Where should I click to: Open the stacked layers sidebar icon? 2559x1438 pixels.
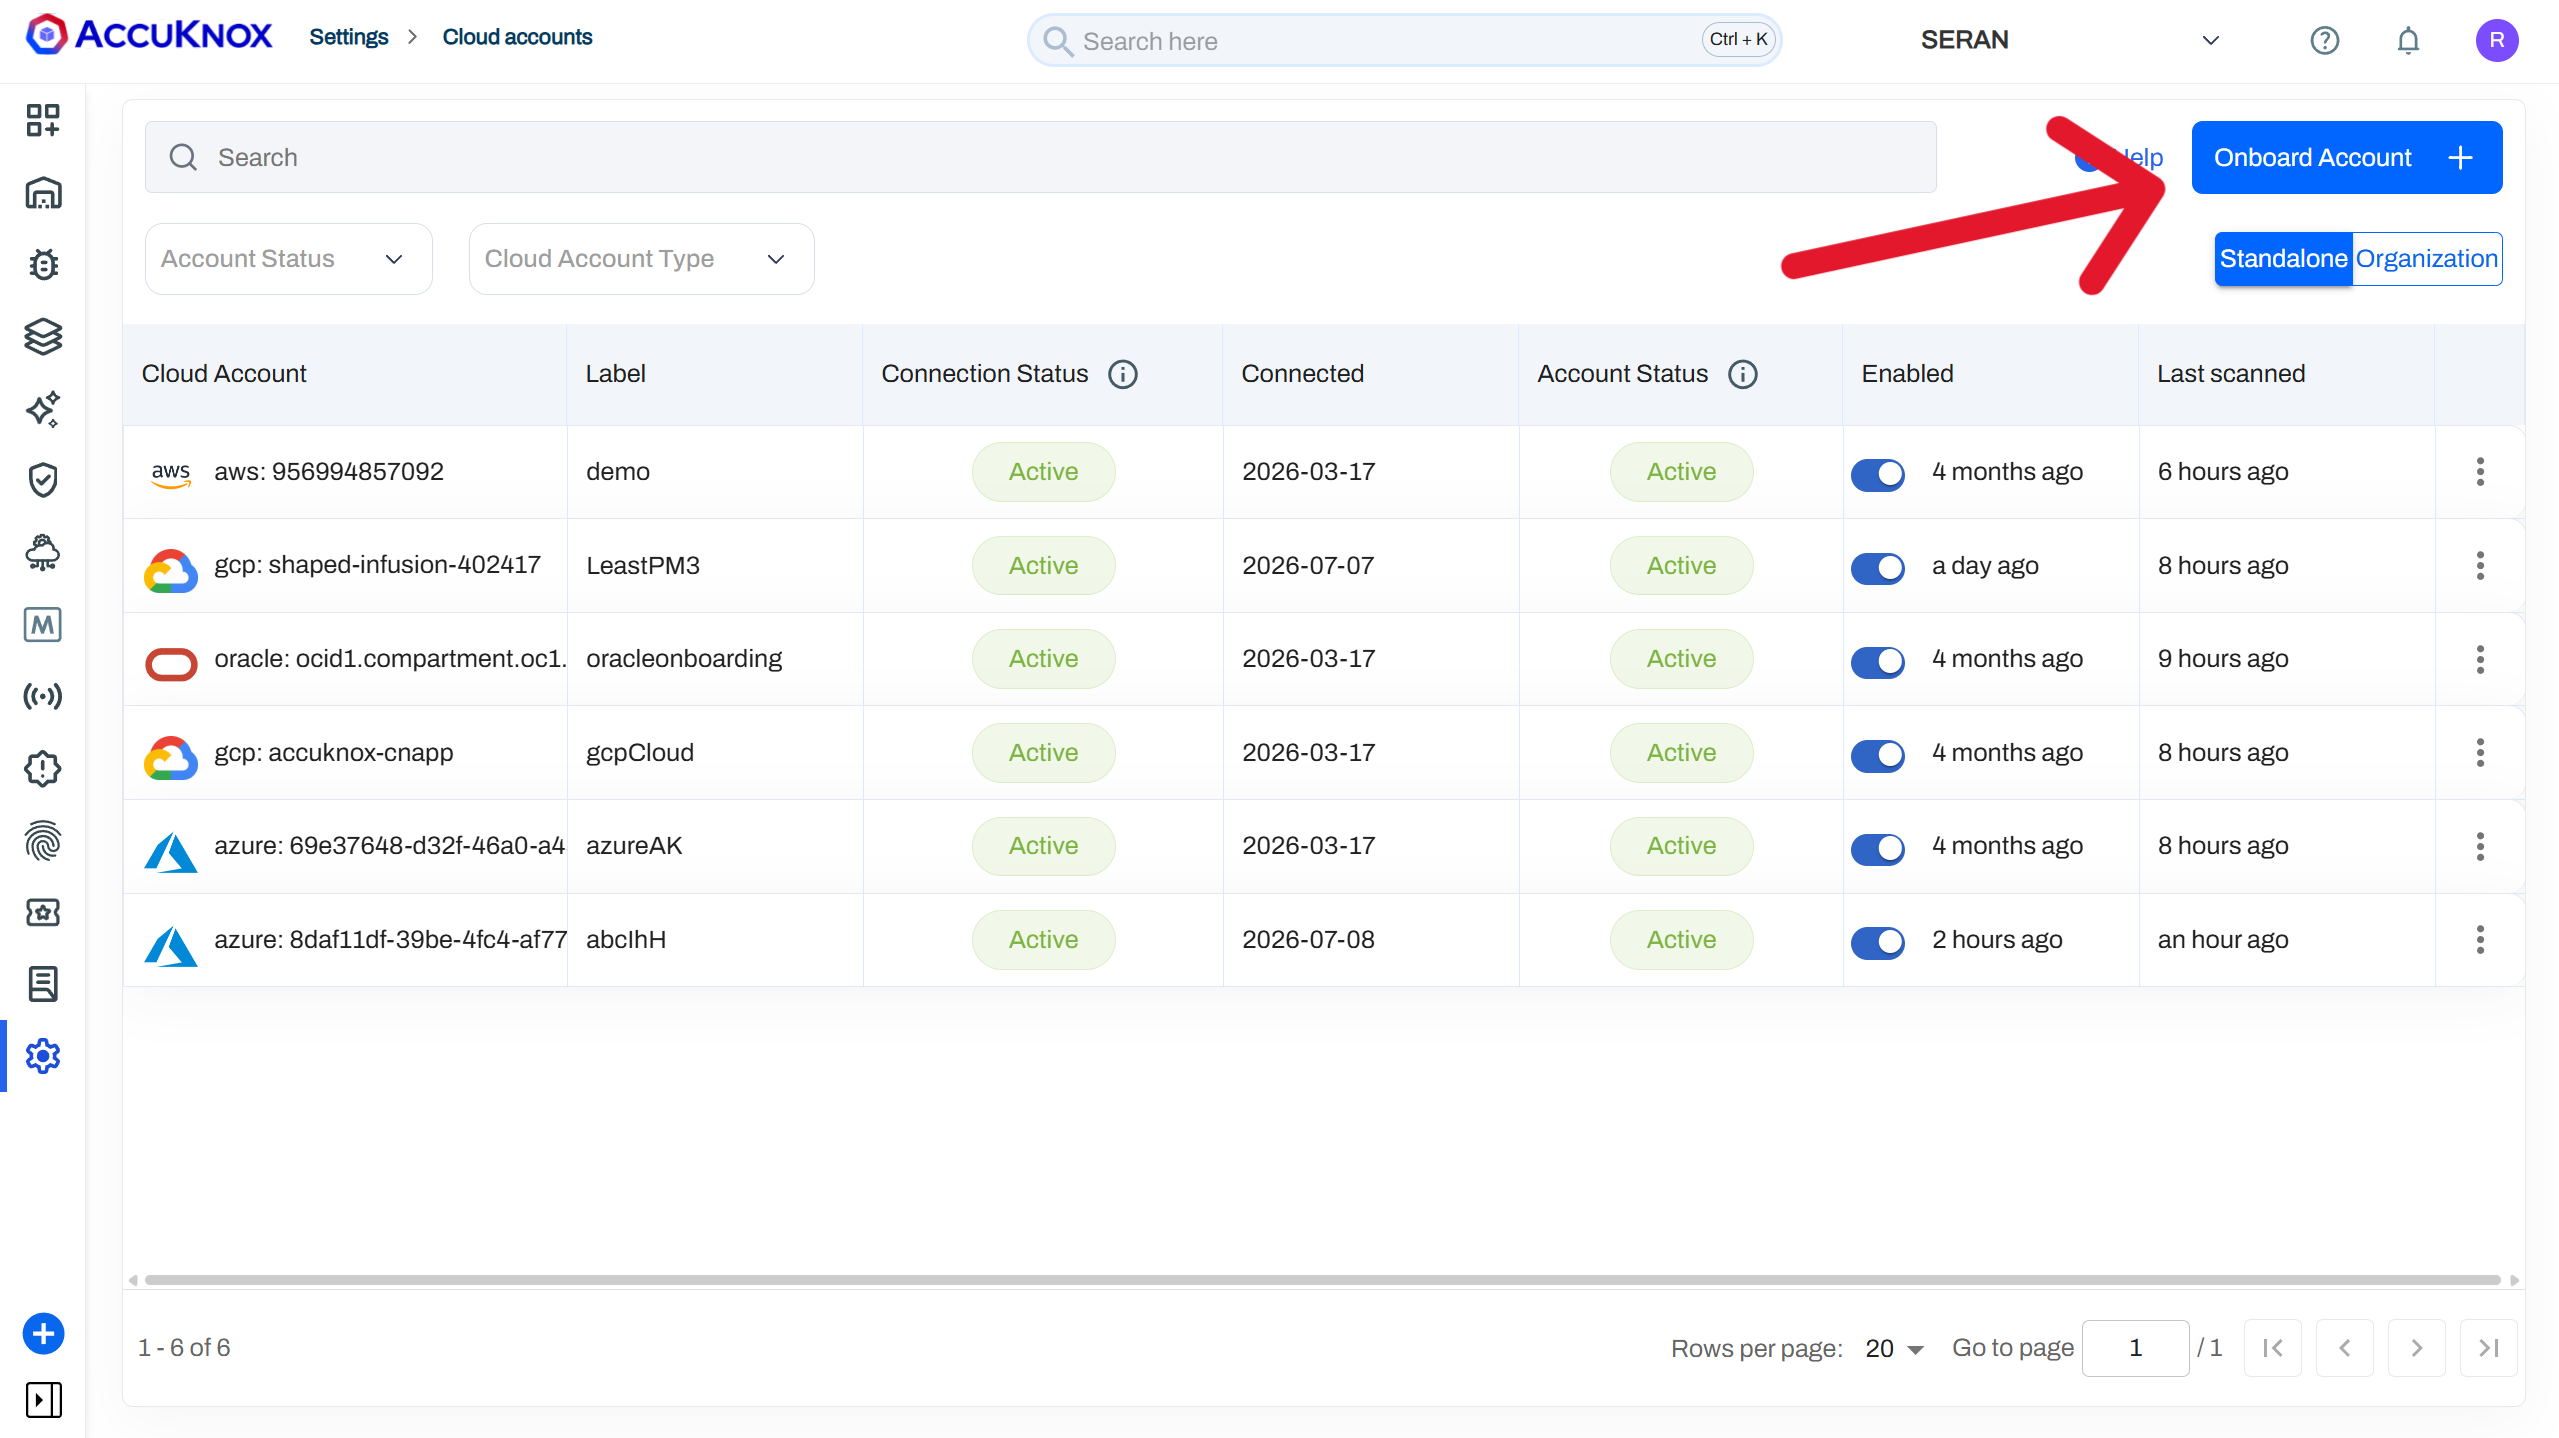43,336
